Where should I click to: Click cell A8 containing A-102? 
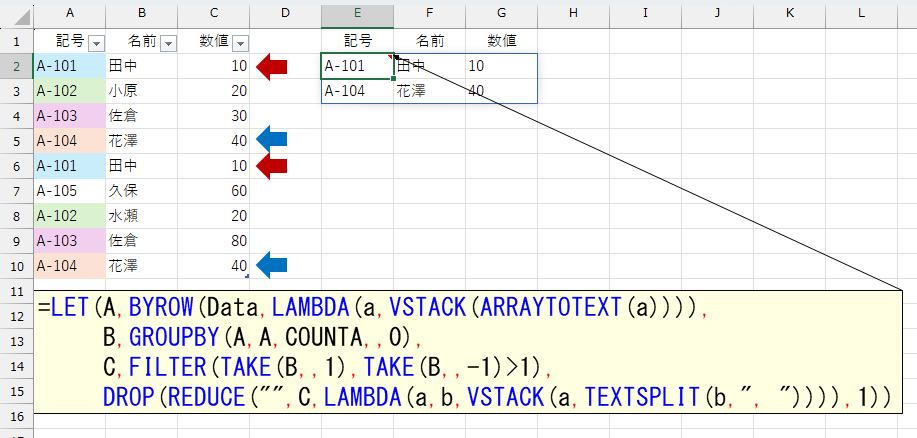click(70, 216)
